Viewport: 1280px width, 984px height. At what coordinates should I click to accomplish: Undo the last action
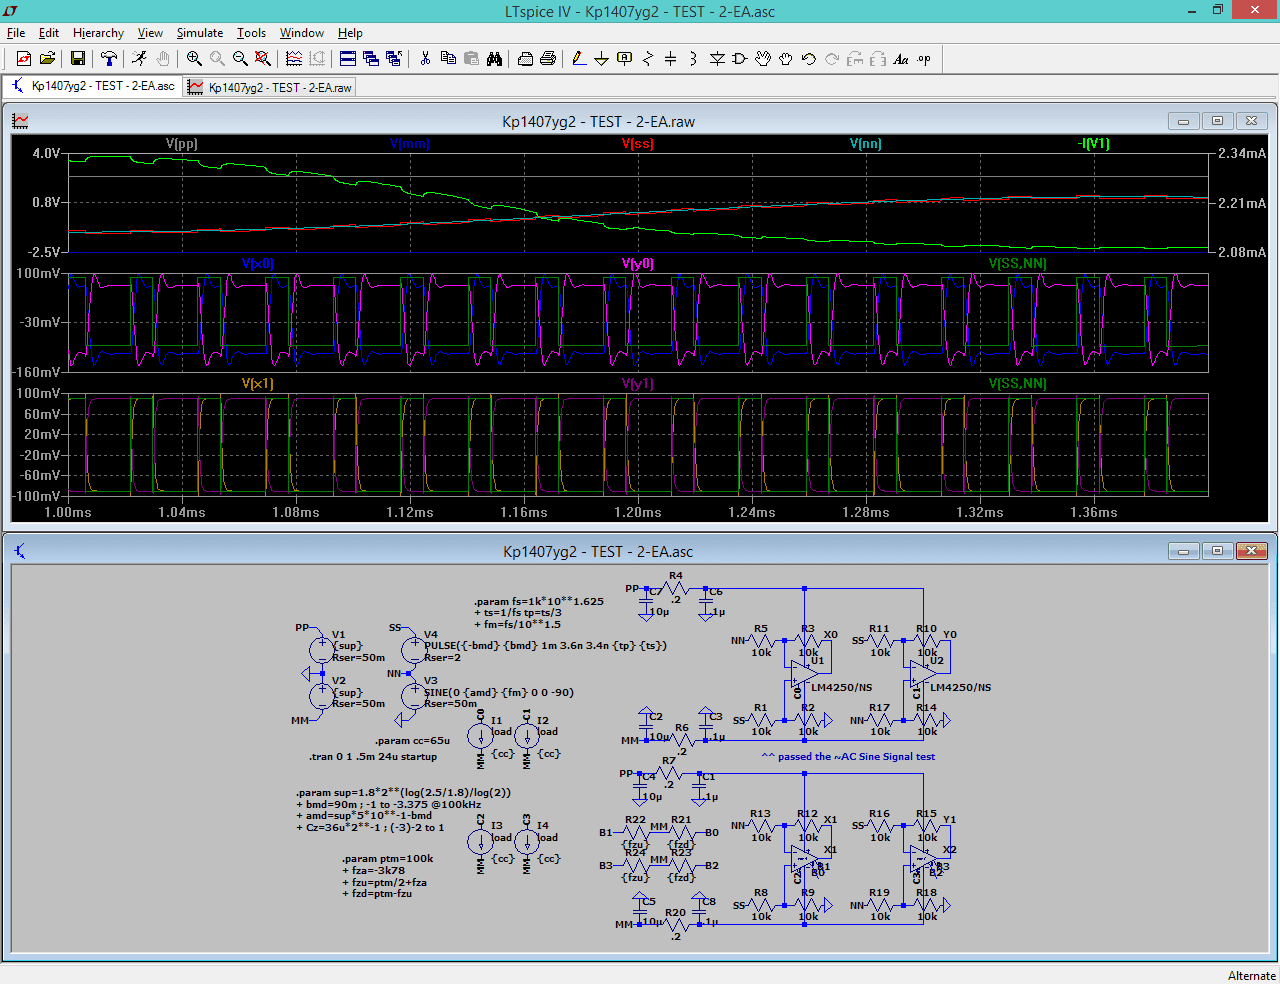pos(809,59)
